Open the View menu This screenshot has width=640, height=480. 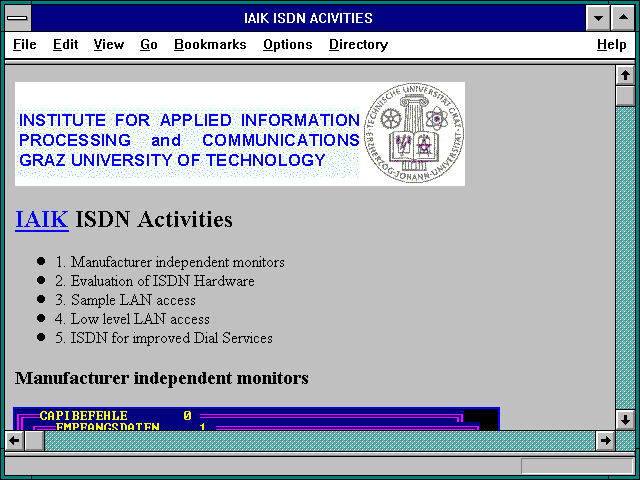[x=109, y=44]
